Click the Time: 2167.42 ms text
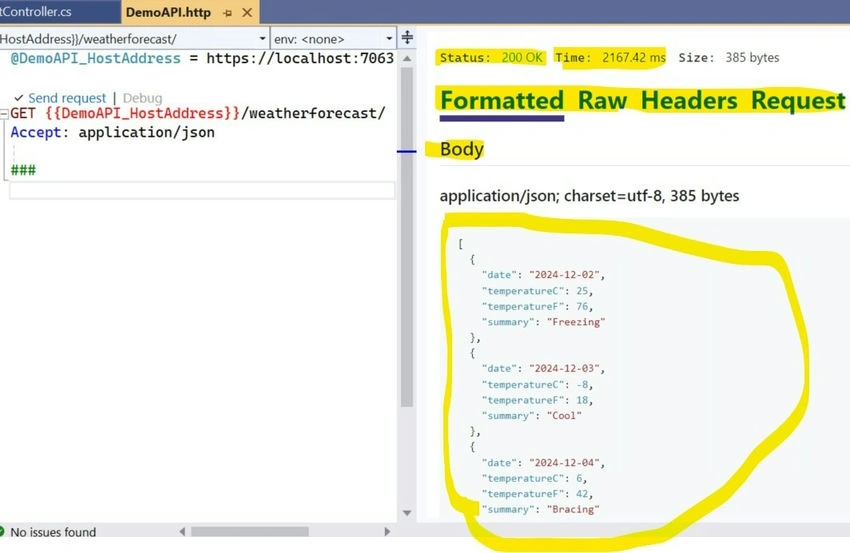 click(610, 57)
